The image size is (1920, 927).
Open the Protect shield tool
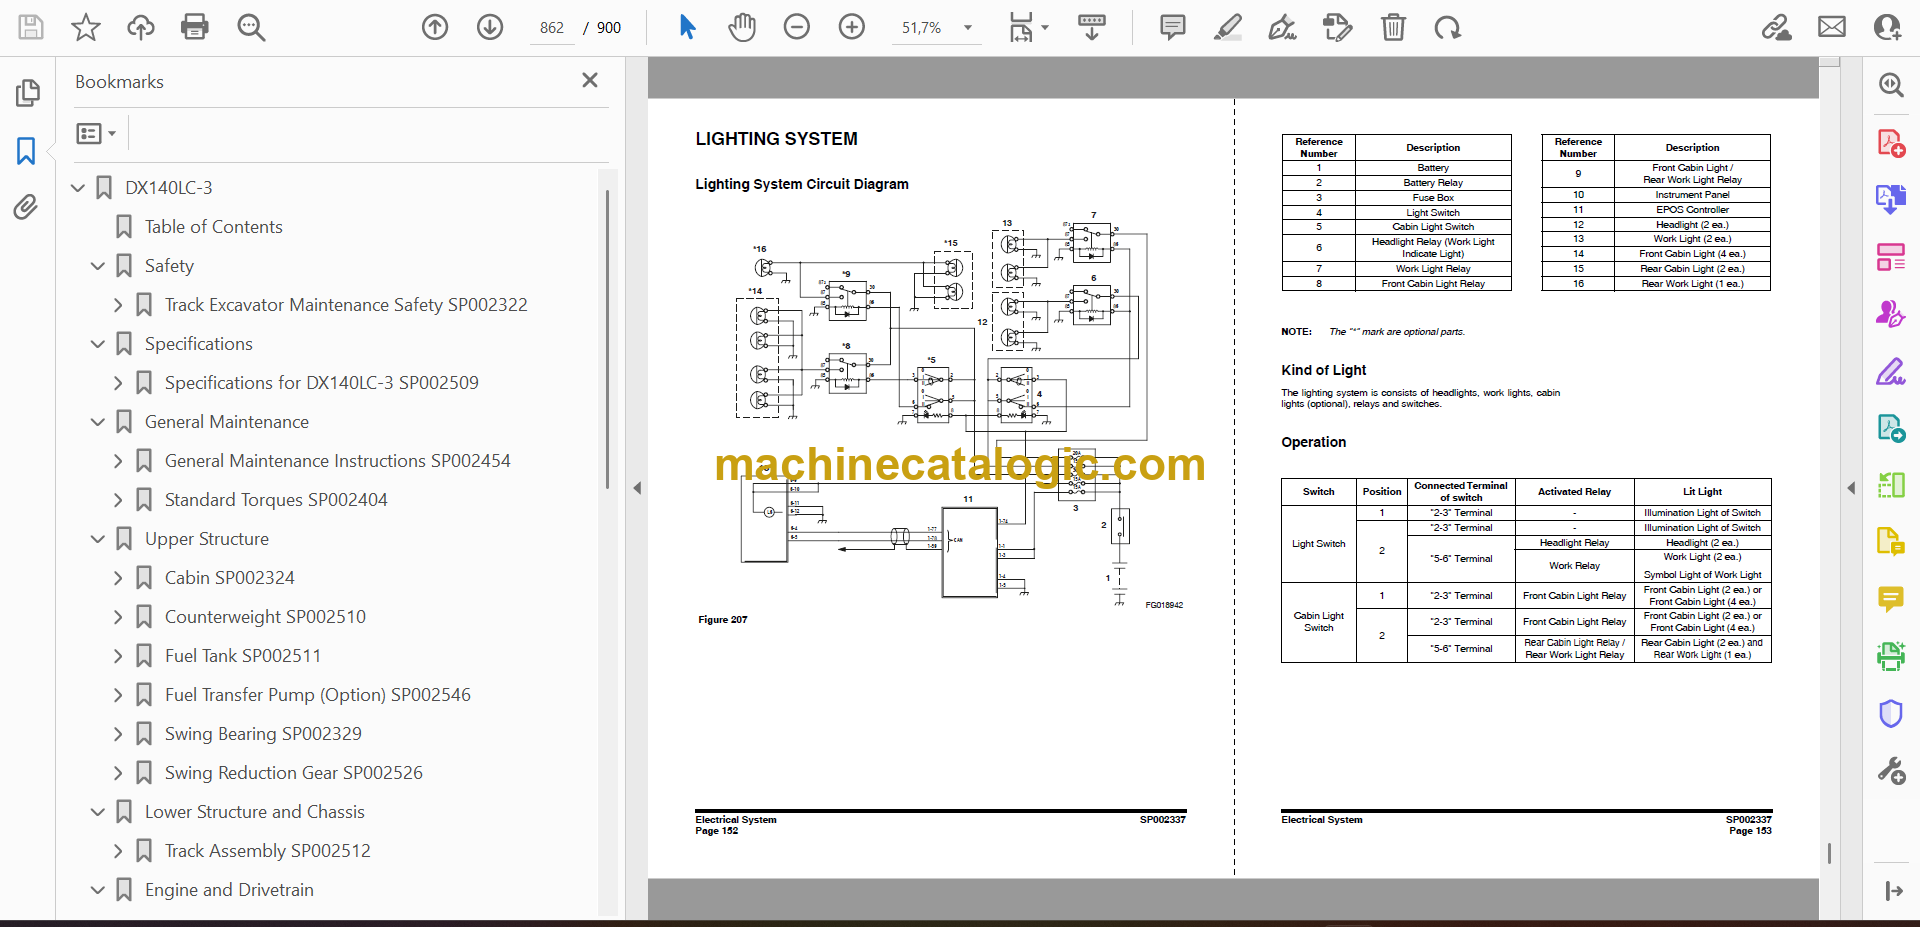point(1891,713)
